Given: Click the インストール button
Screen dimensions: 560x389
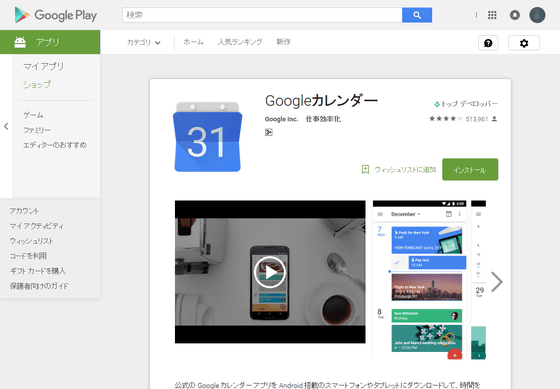Looking at the screenshot, I should [x=470, y=169].
